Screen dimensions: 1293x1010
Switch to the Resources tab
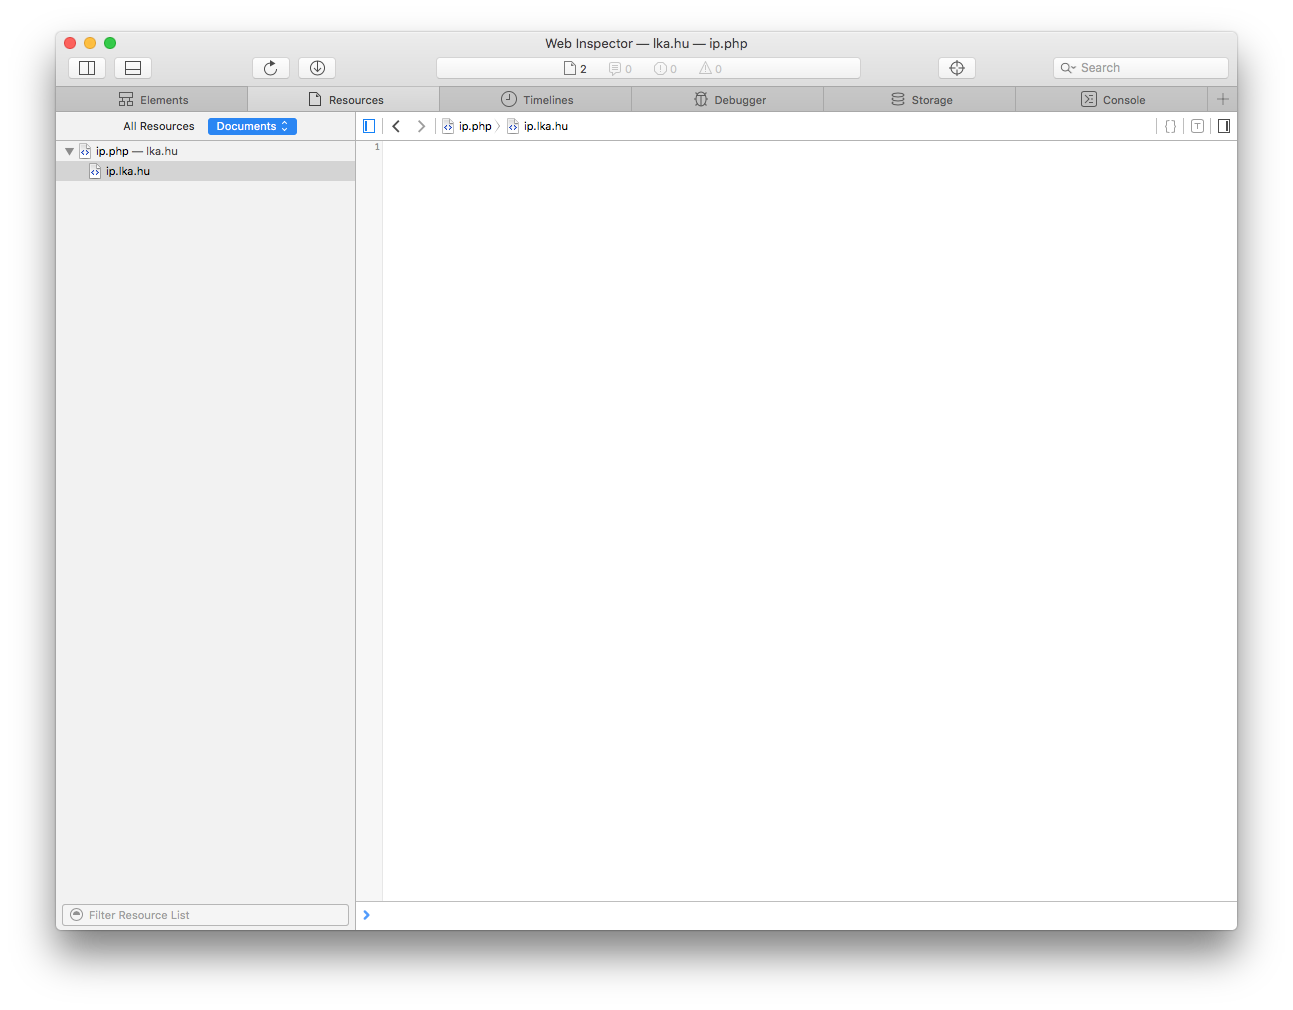[344, 100]
